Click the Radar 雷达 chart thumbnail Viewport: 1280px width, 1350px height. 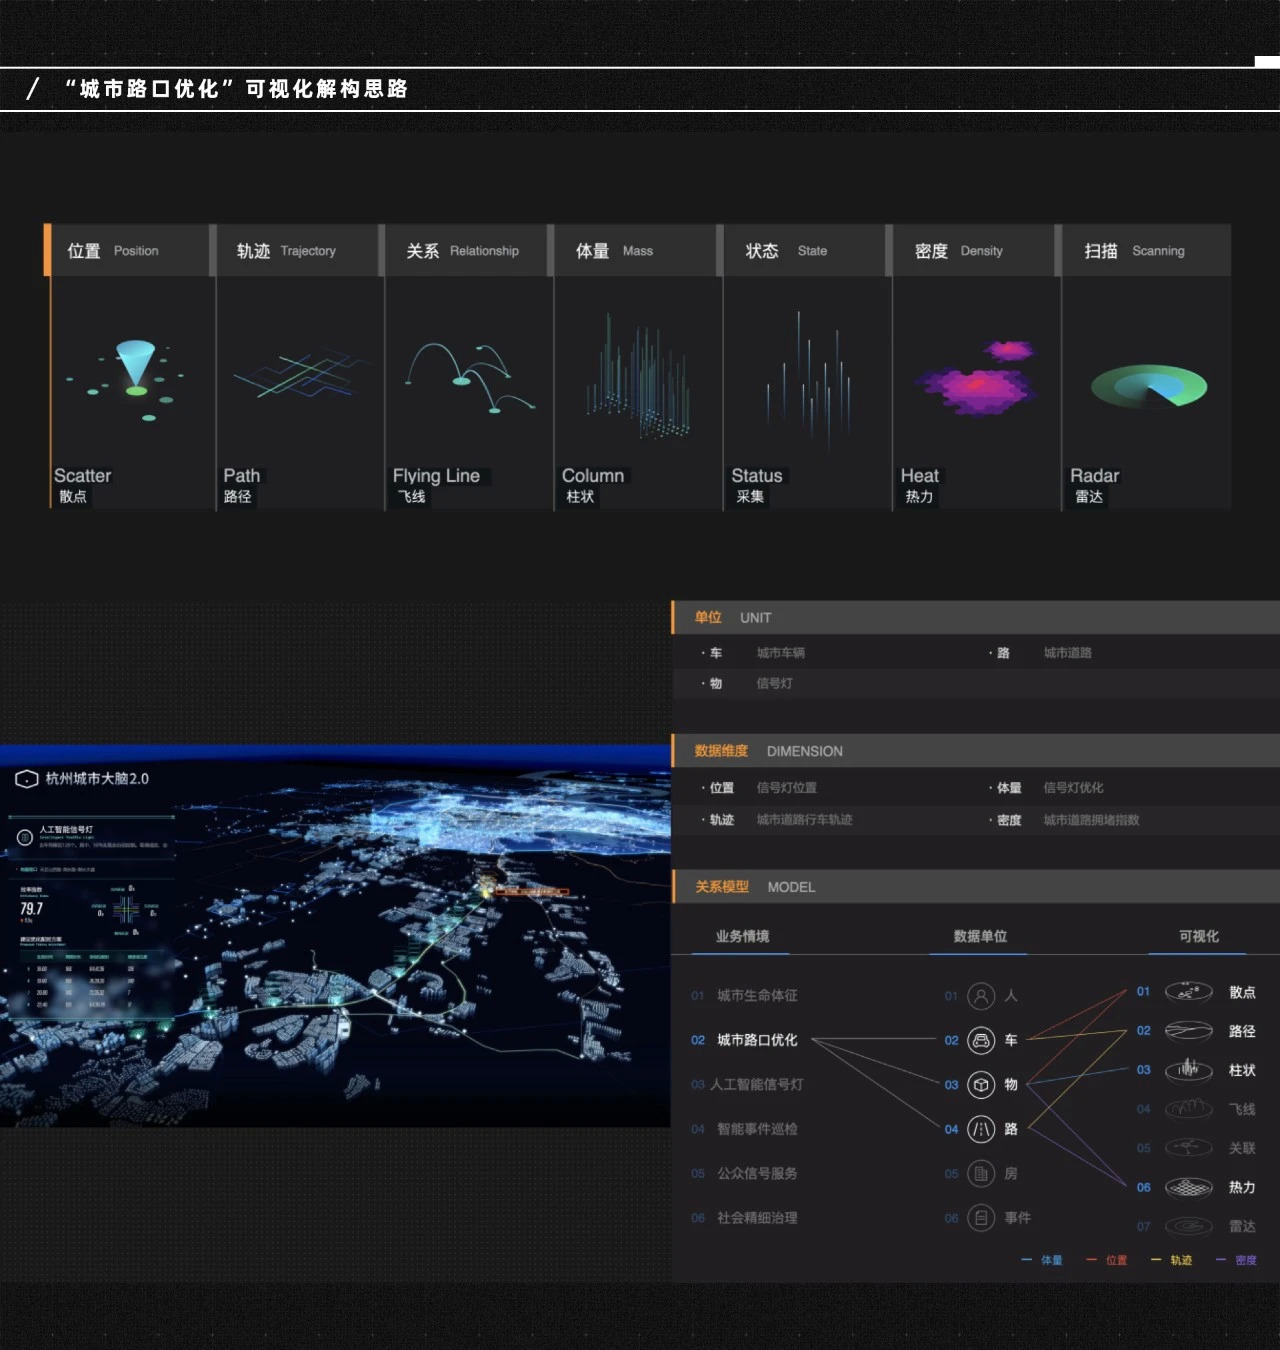[x=1148, y=387]
